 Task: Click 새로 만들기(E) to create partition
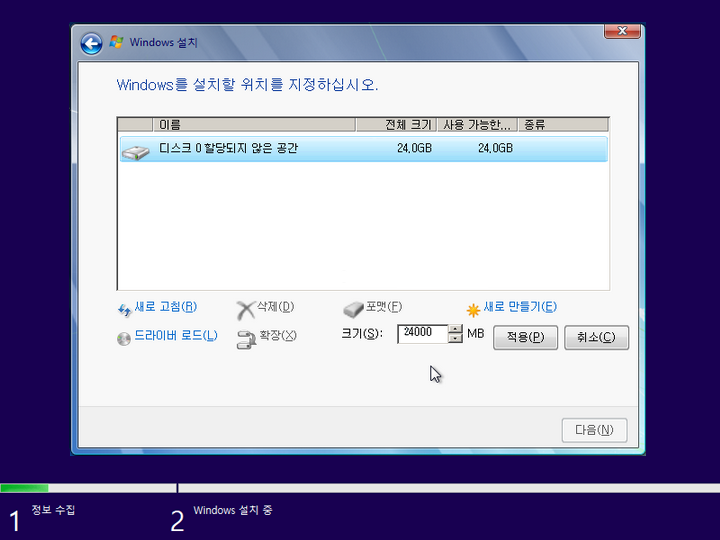pos(520,307)
